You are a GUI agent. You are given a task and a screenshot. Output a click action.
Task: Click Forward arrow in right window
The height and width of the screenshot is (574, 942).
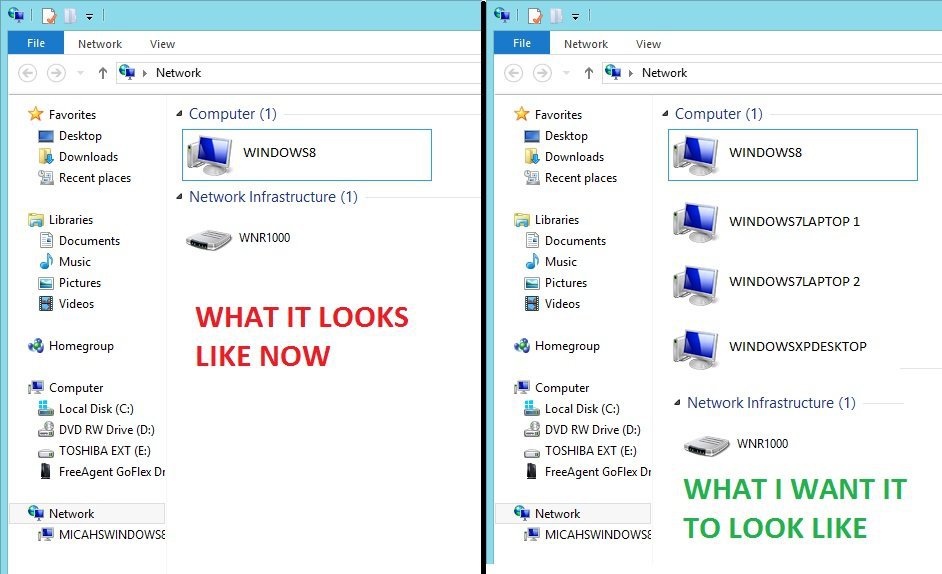(x=542, y=73)
